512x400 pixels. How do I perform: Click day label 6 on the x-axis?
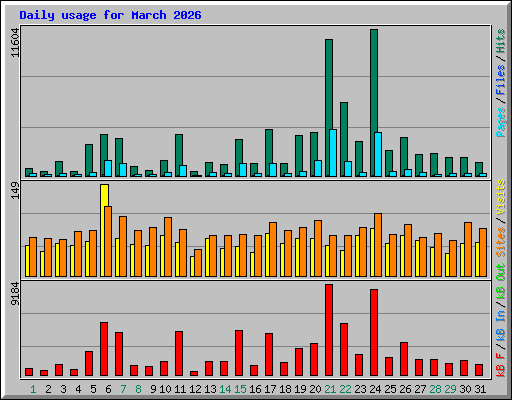[x=108, y=389]
